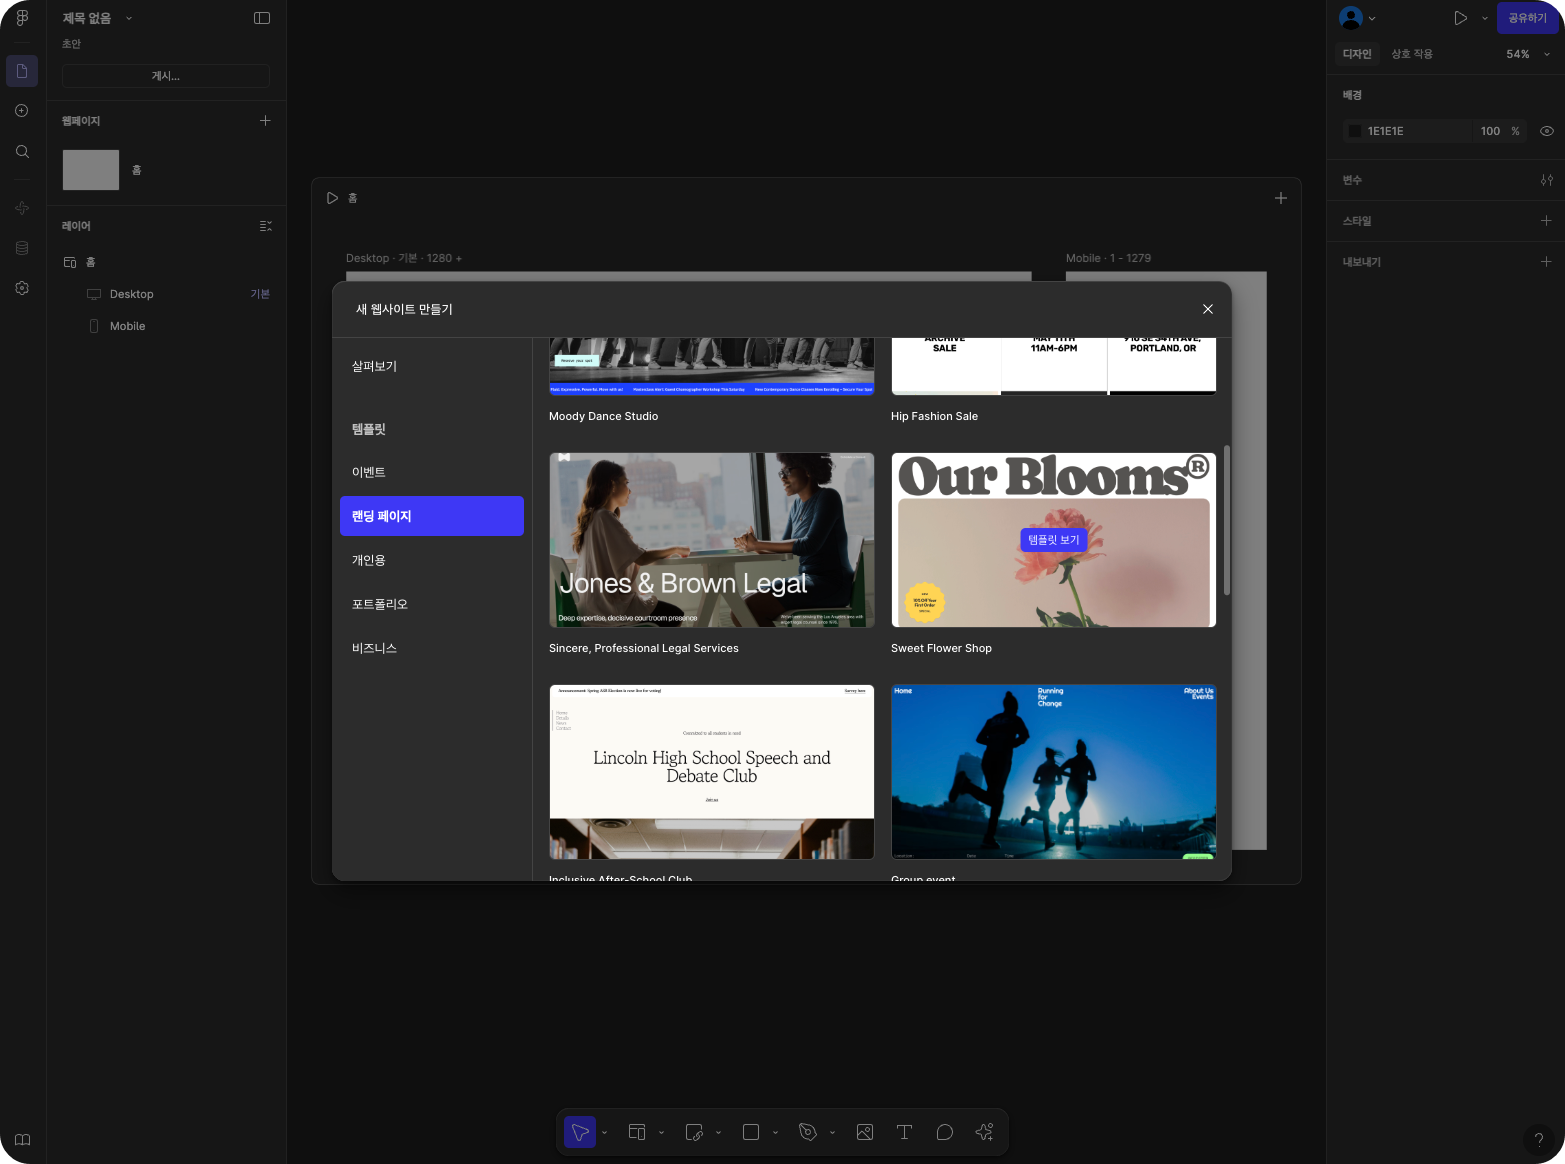The width and height of the screenshot is (1565, 1164).
Task: Close the 새 웹사이트 만들기 dialog
Action: (x=1208, y=309)
